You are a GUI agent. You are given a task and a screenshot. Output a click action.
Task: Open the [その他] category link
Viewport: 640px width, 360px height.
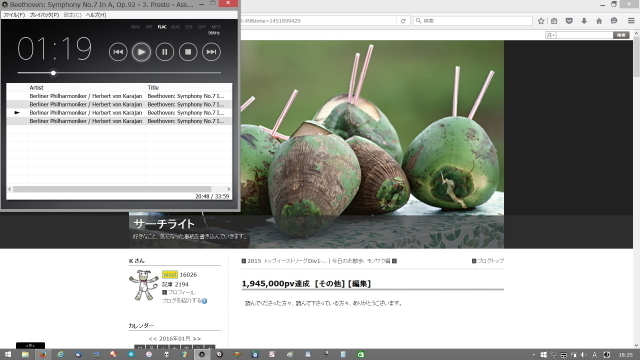[x=330, y=284]
